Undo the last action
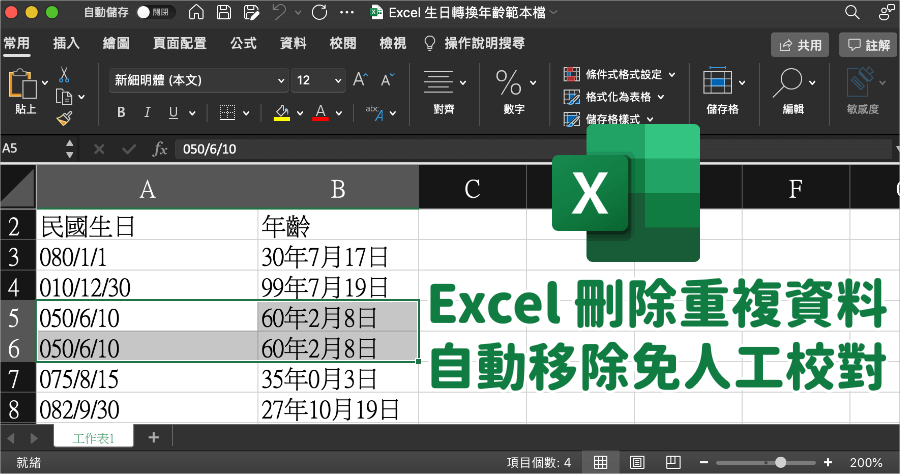900x474 pixels. 280,12
